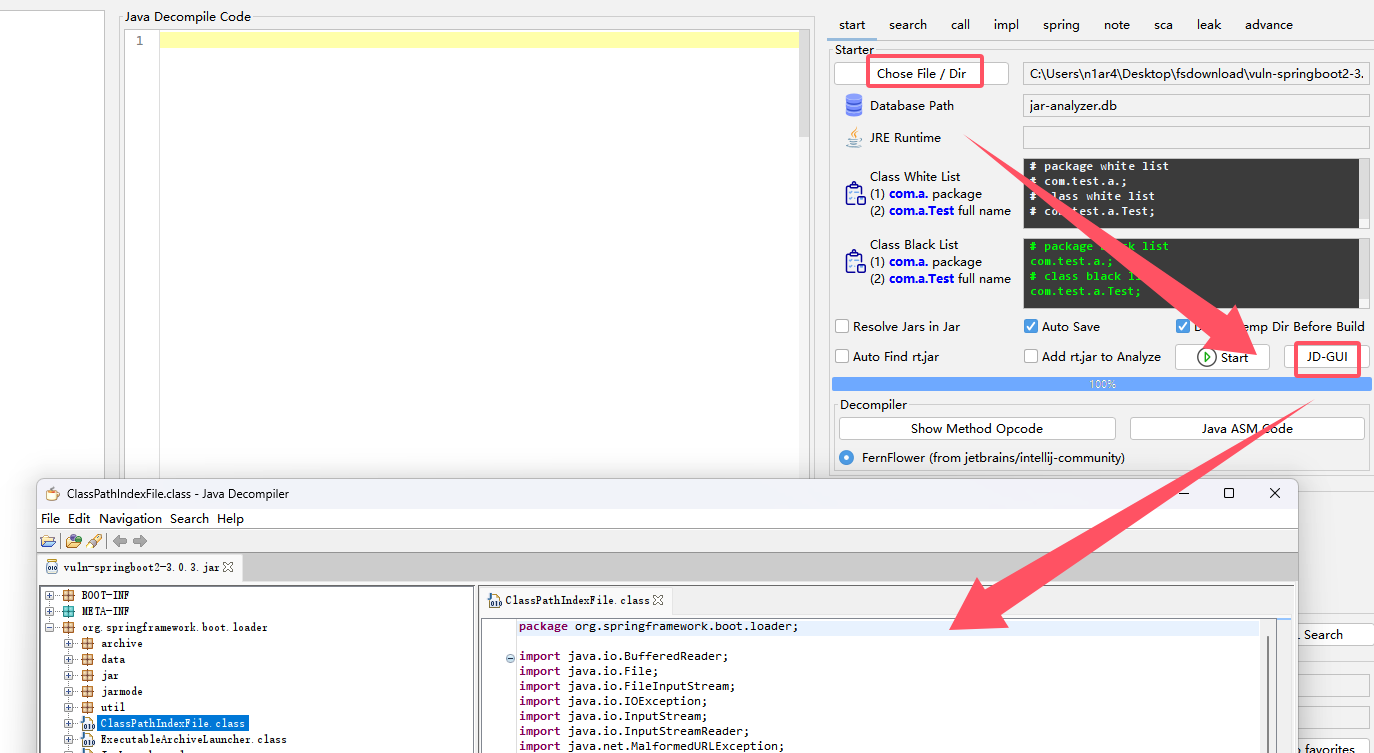Tick the Add rt.jar to Analyze checkbox
1374x753 pixels.
(1031, 357)
